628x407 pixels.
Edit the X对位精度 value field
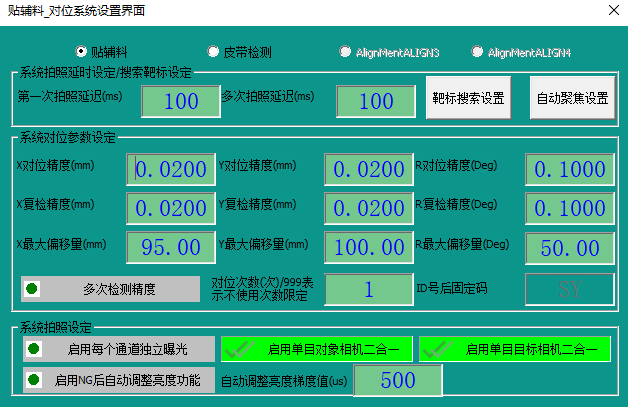[170, 170]
